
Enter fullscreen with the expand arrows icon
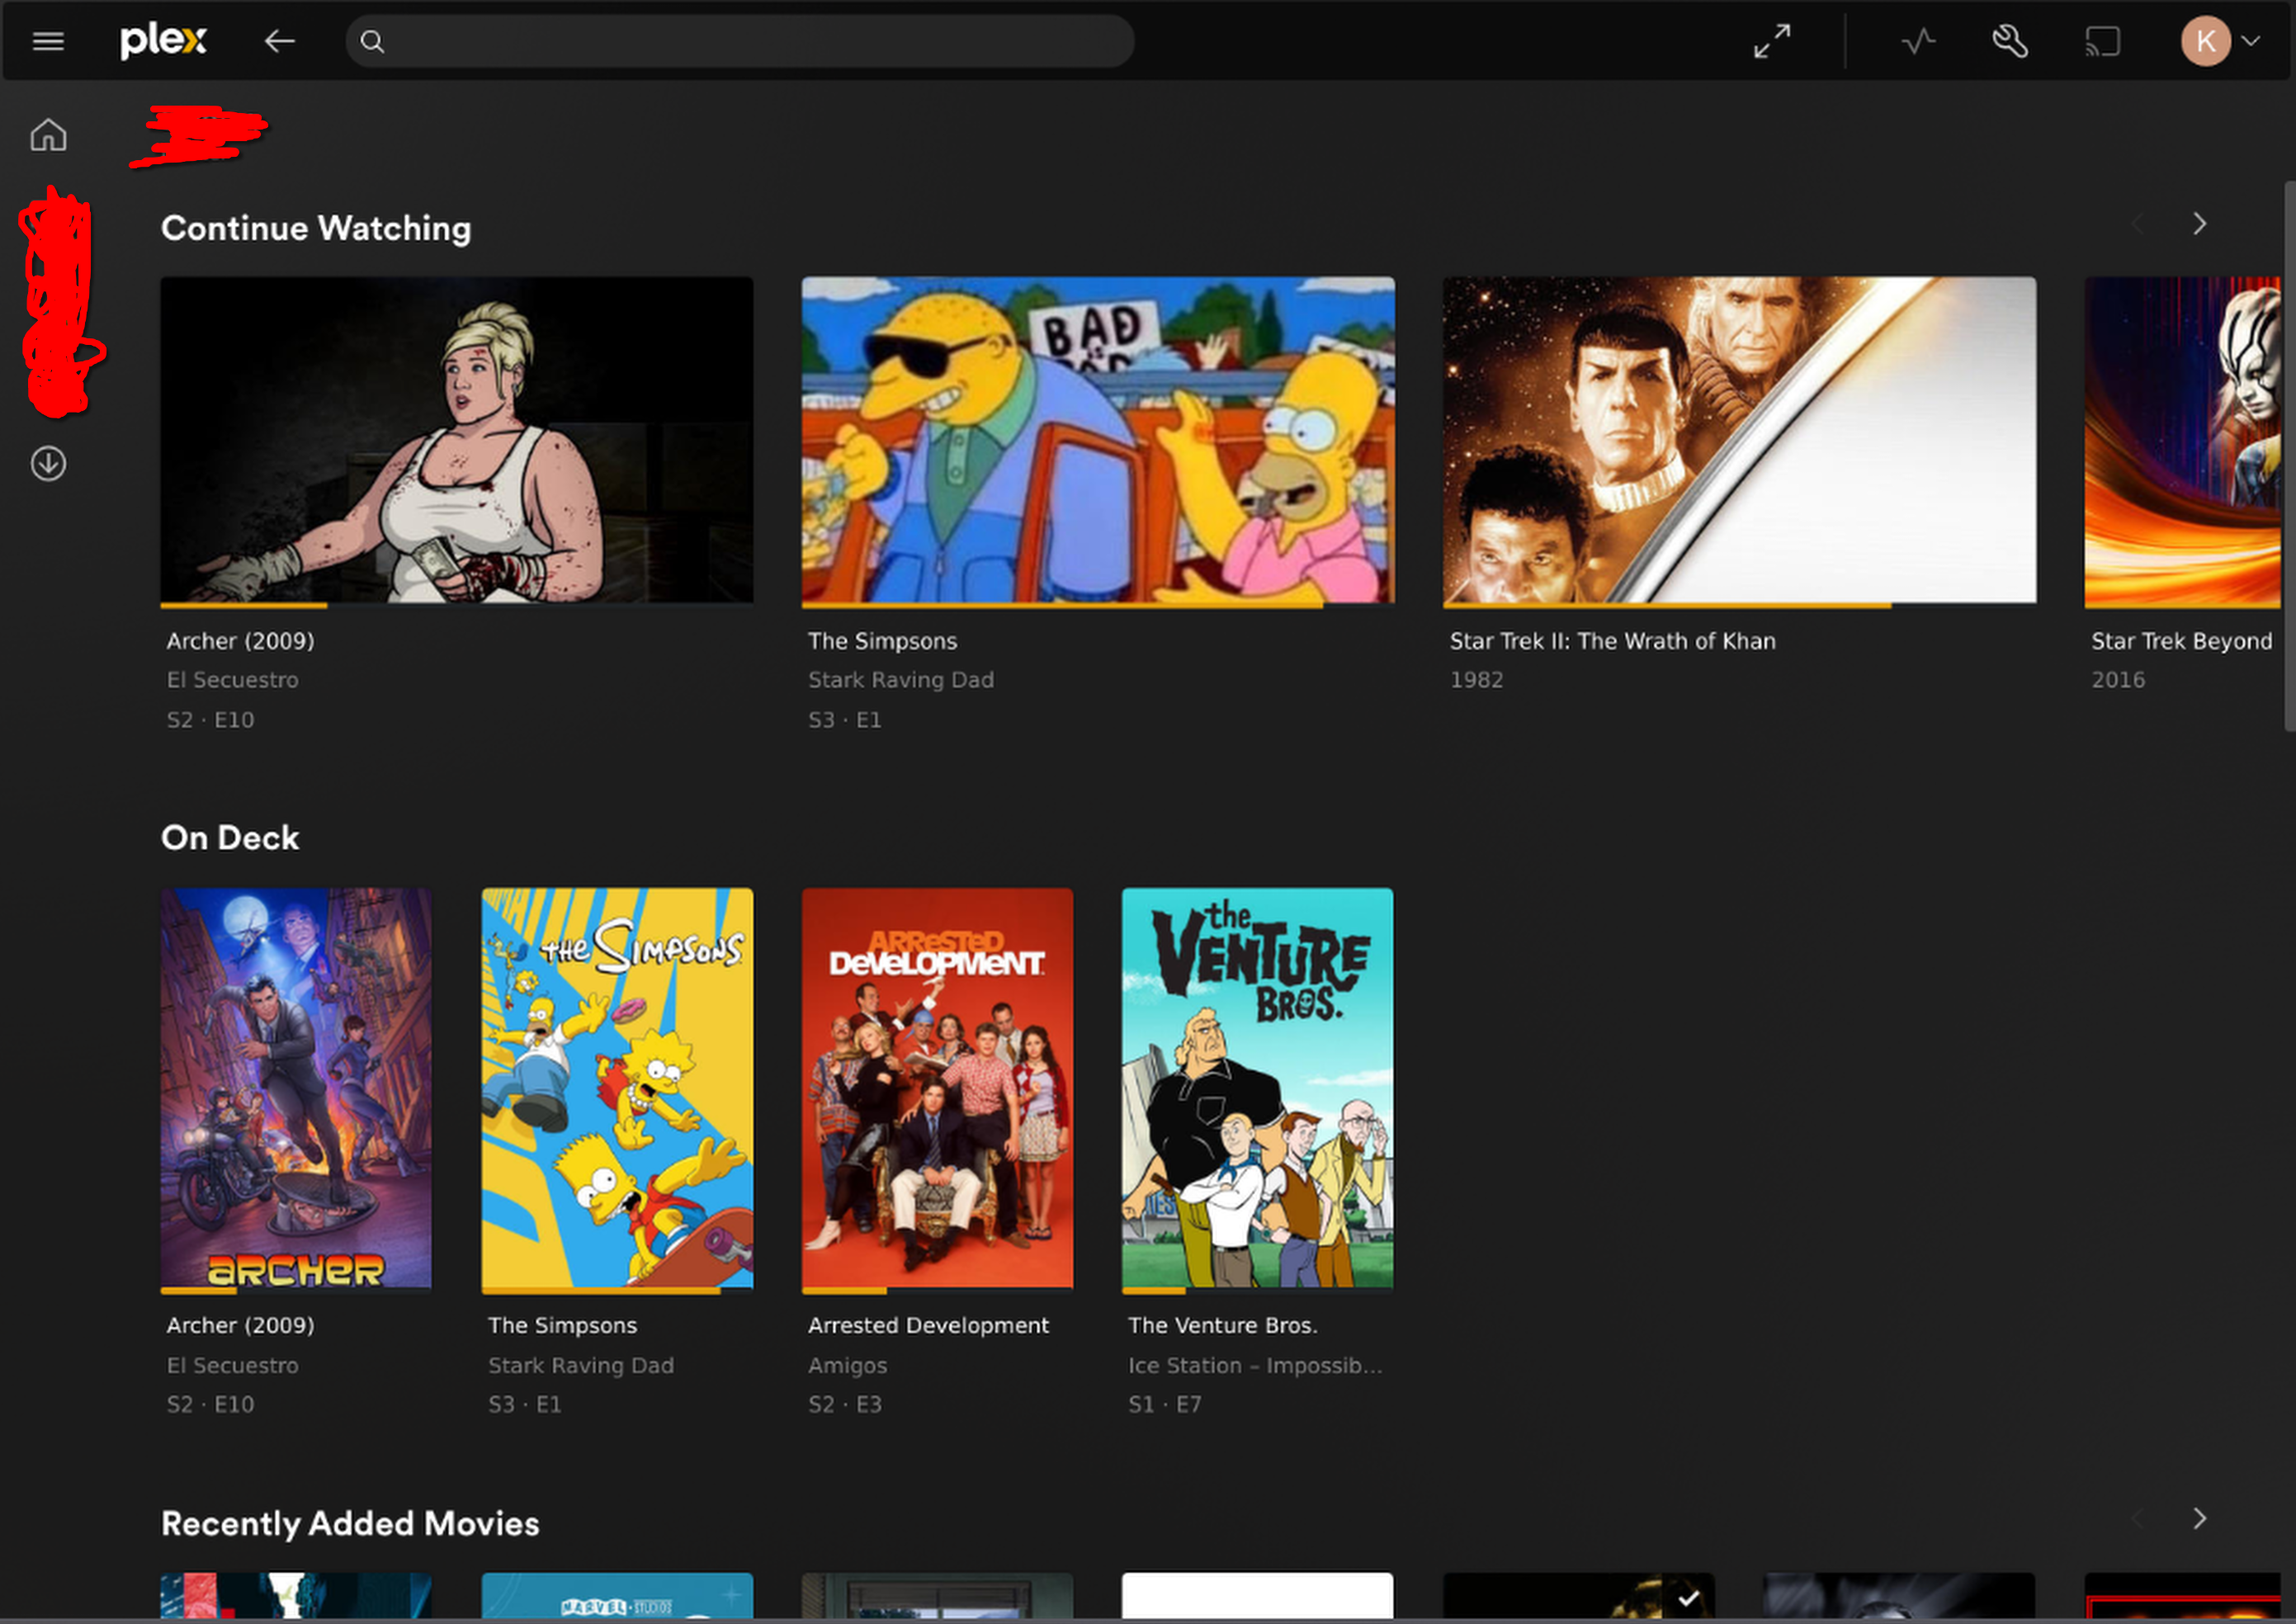(1772, 41)
